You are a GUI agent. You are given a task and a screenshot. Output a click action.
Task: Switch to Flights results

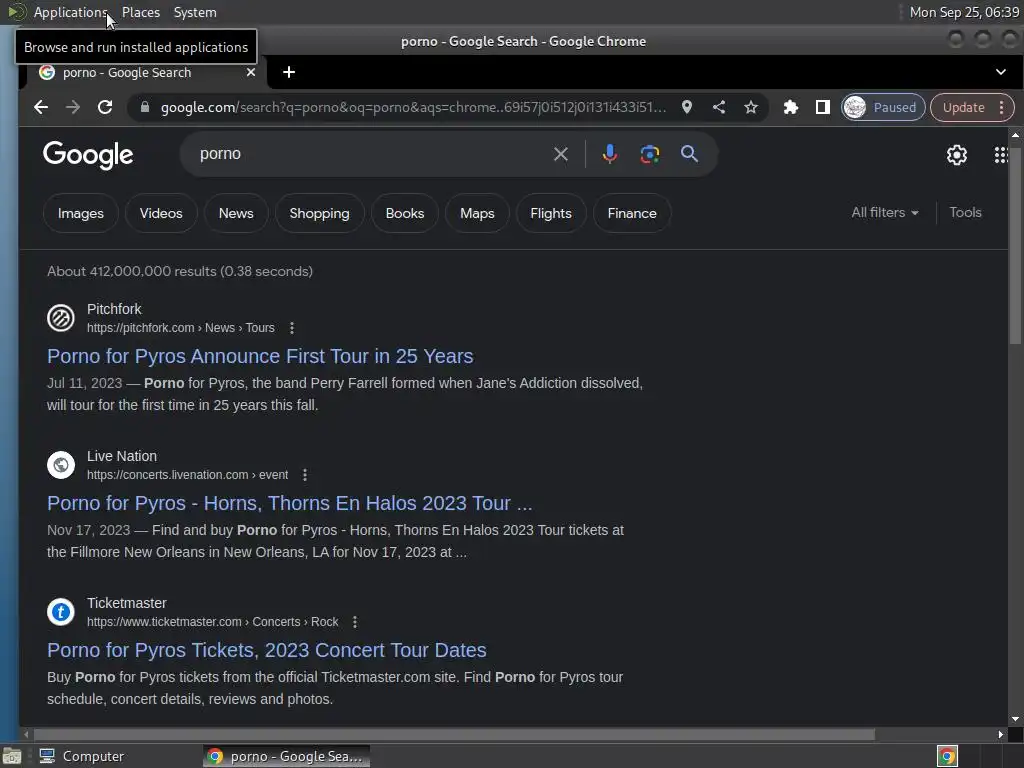tap(551, 213)
